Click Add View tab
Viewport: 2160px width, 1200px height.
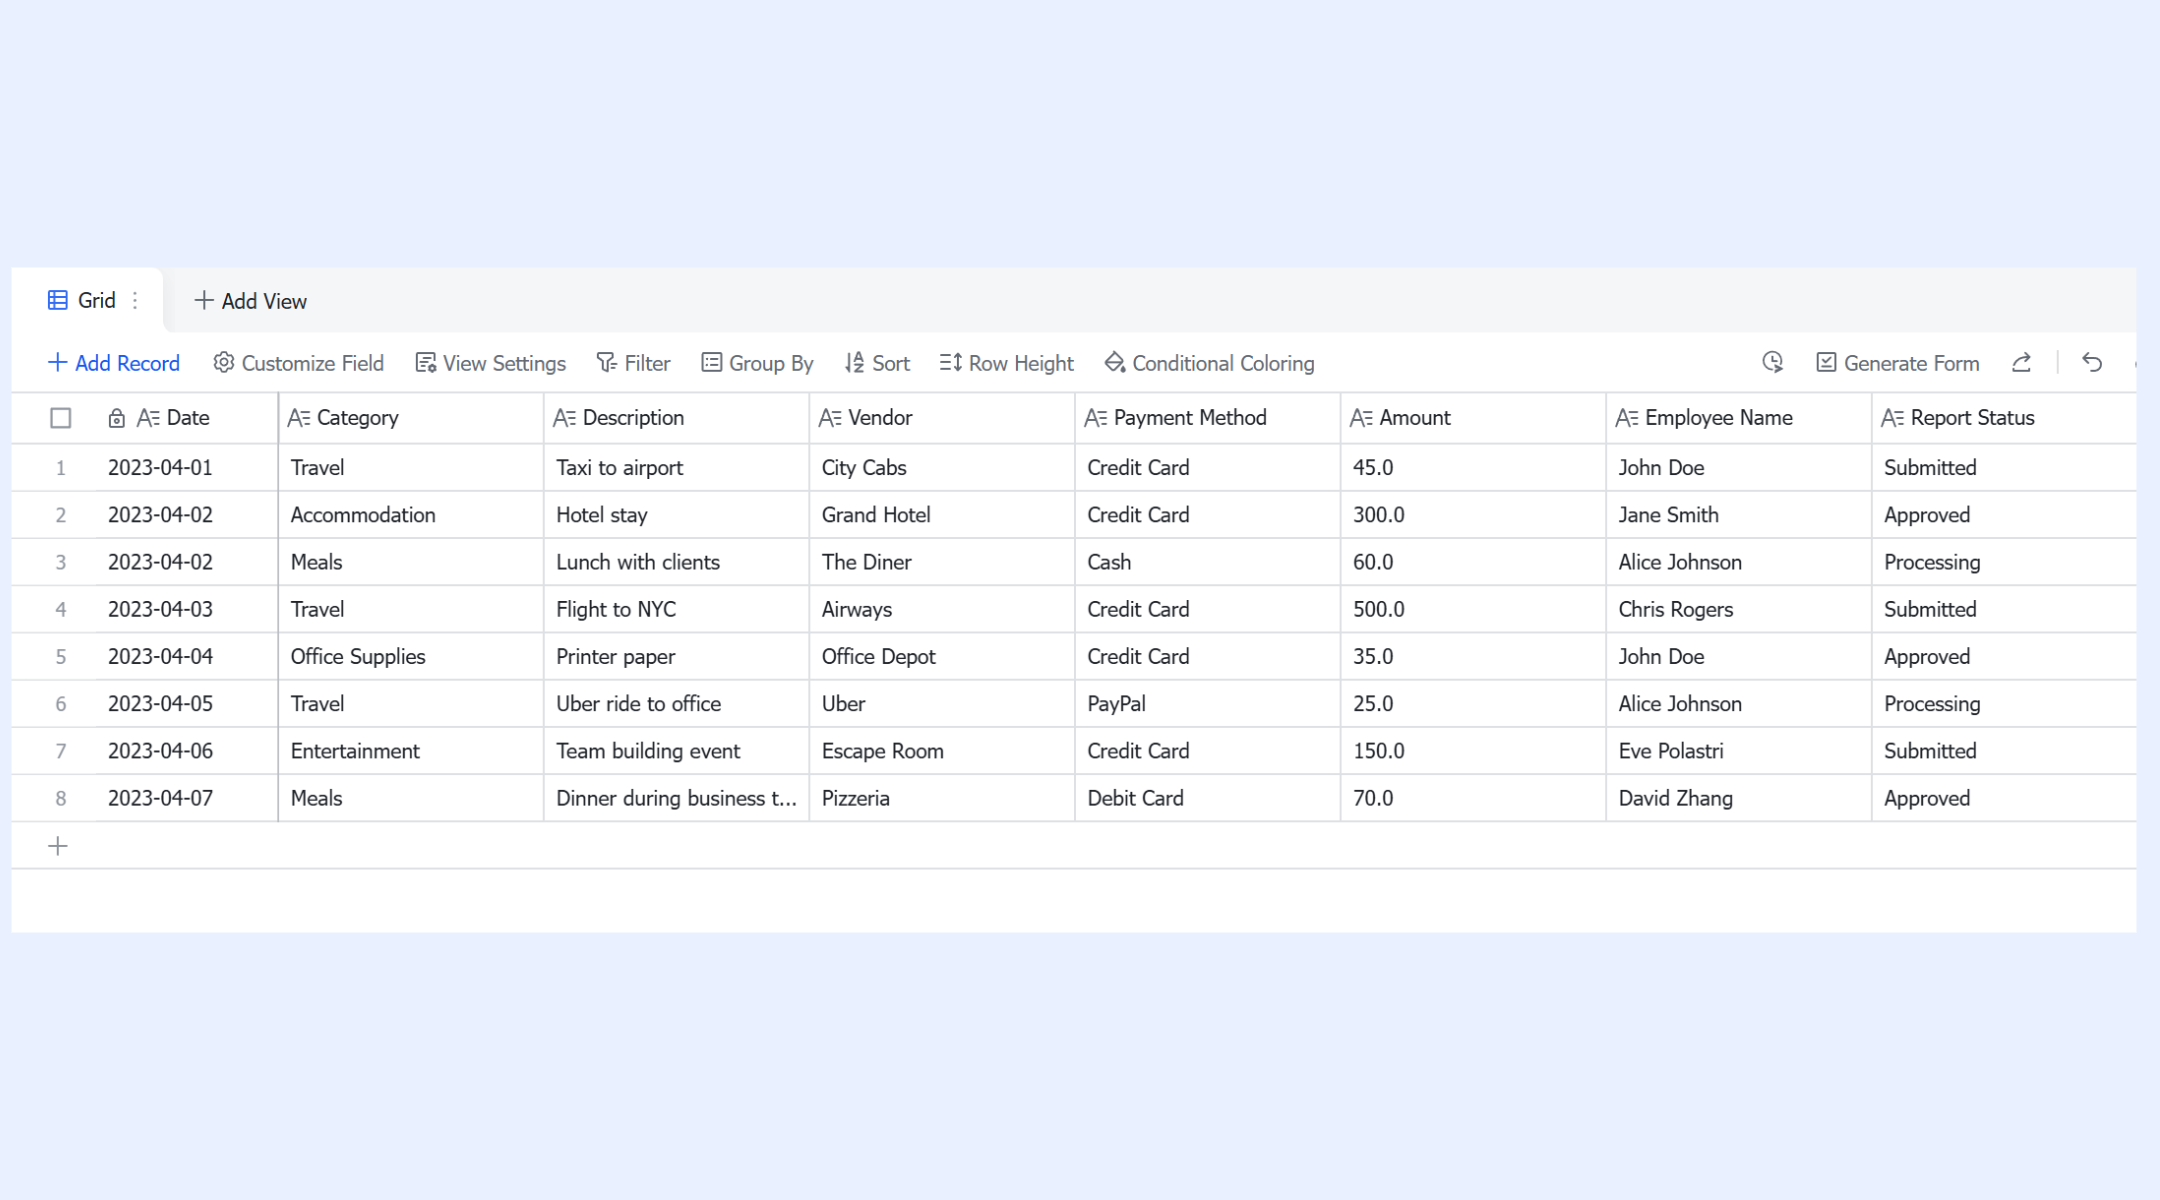pyautogui.click(x=250, y=301)
